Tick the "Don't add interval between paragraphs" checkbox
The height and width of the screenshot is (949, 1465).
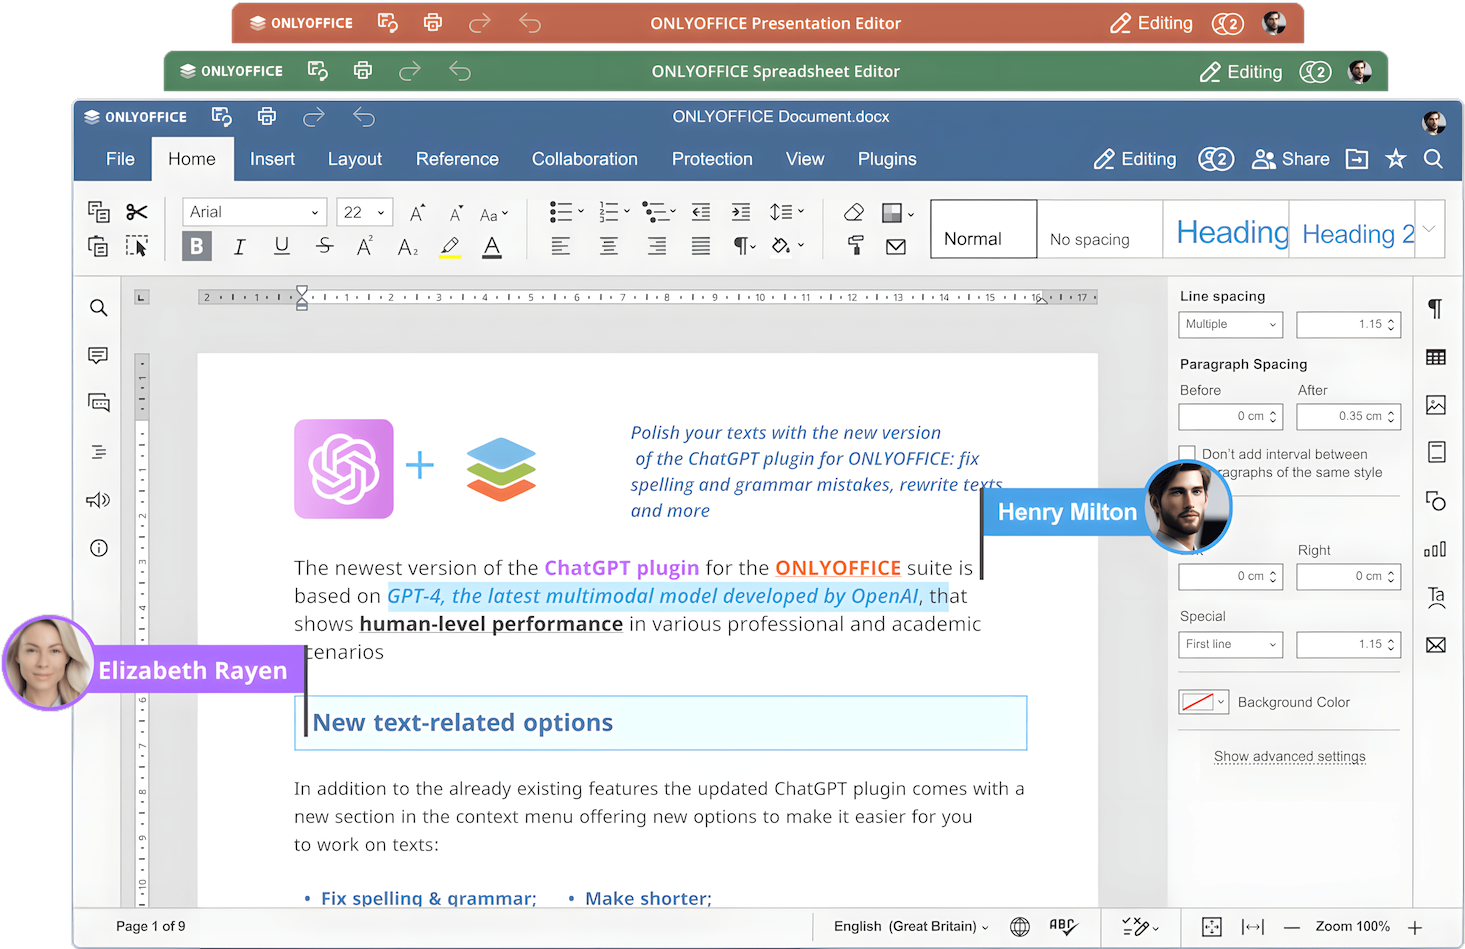click(1187, 454)
